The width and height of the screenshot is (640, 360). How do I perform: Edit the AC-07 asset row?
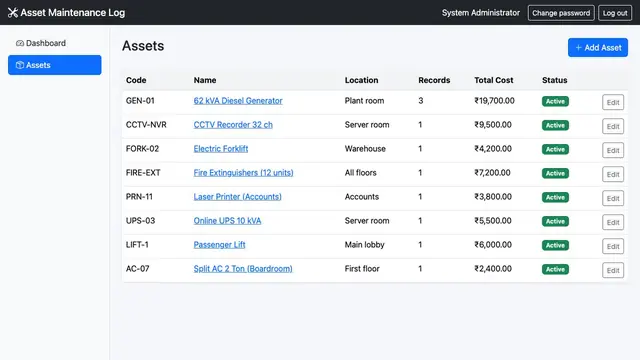pyautogui.click(x=613, y=271)
